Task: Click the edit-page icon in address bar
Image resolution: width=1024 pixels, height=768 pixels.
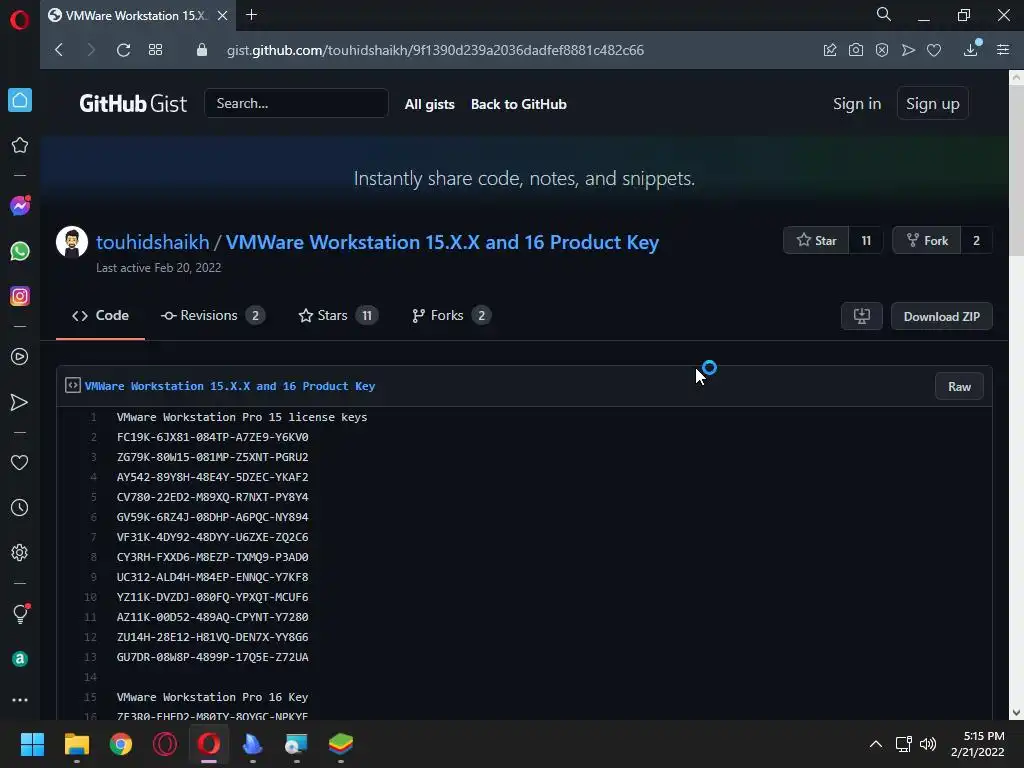Action: click(x=830, y=50)
